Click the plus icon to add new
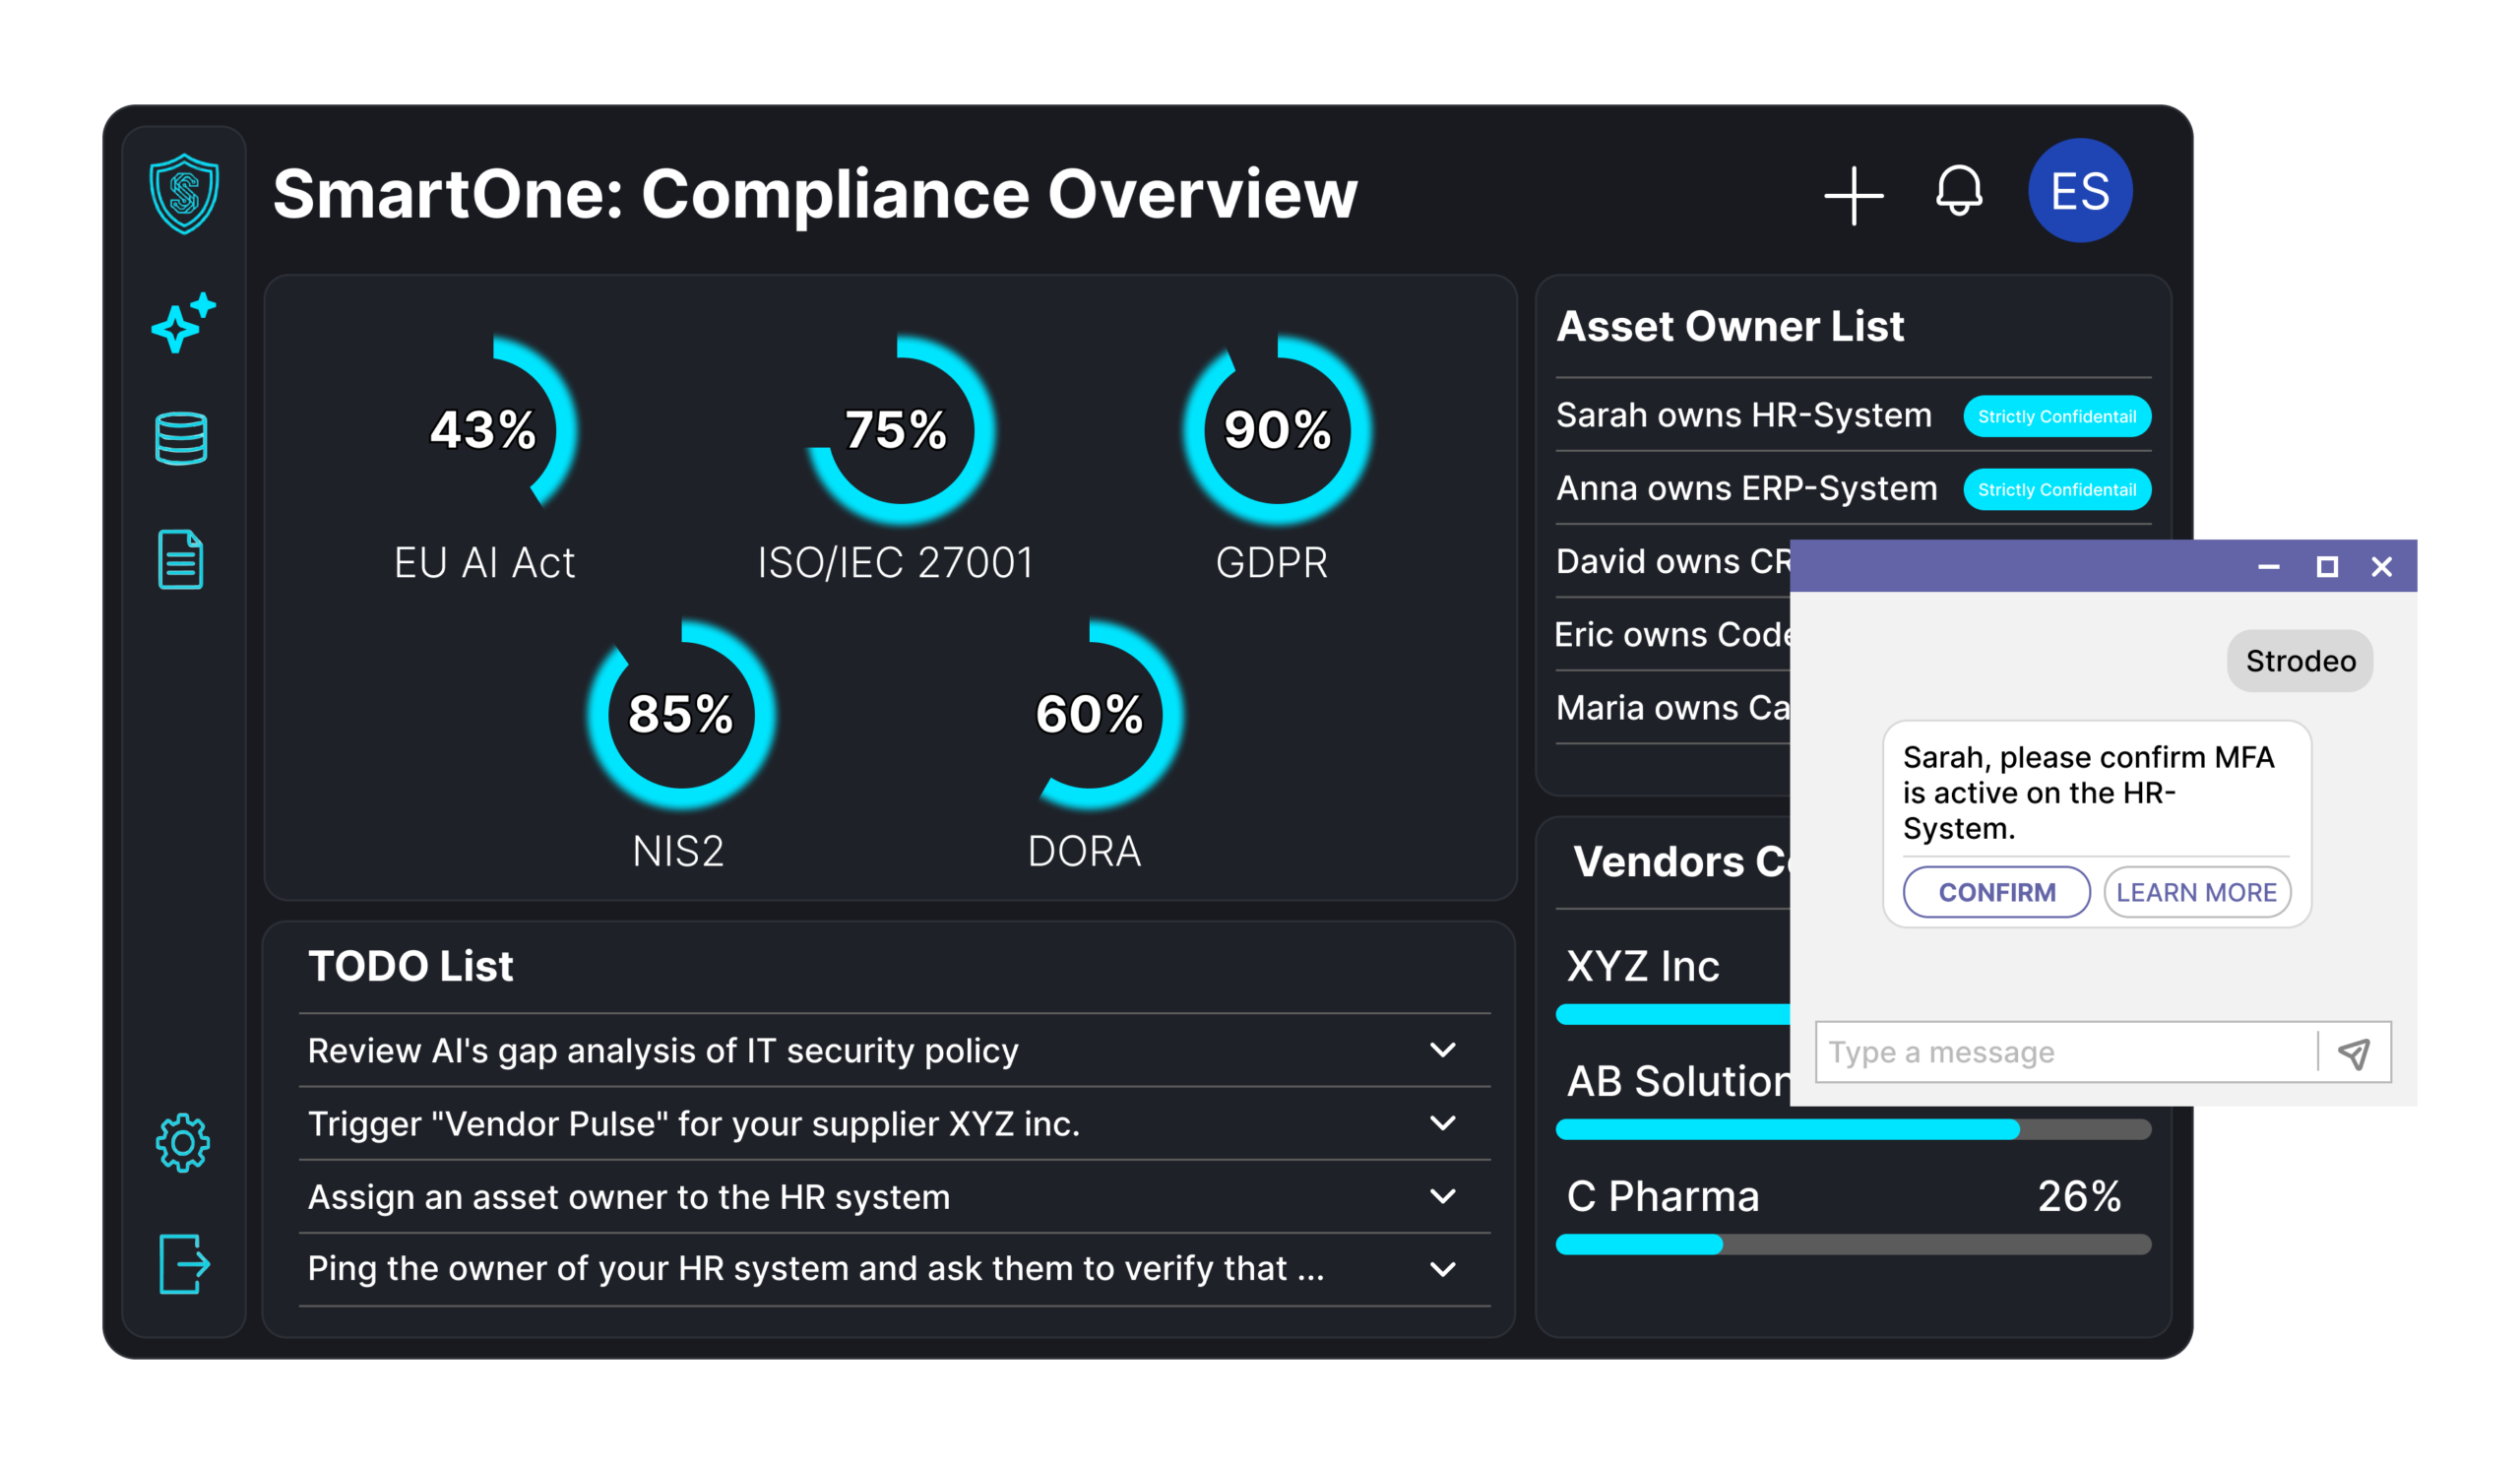This screenshot has height=1464, width=2520. [x=1853, y=195]
